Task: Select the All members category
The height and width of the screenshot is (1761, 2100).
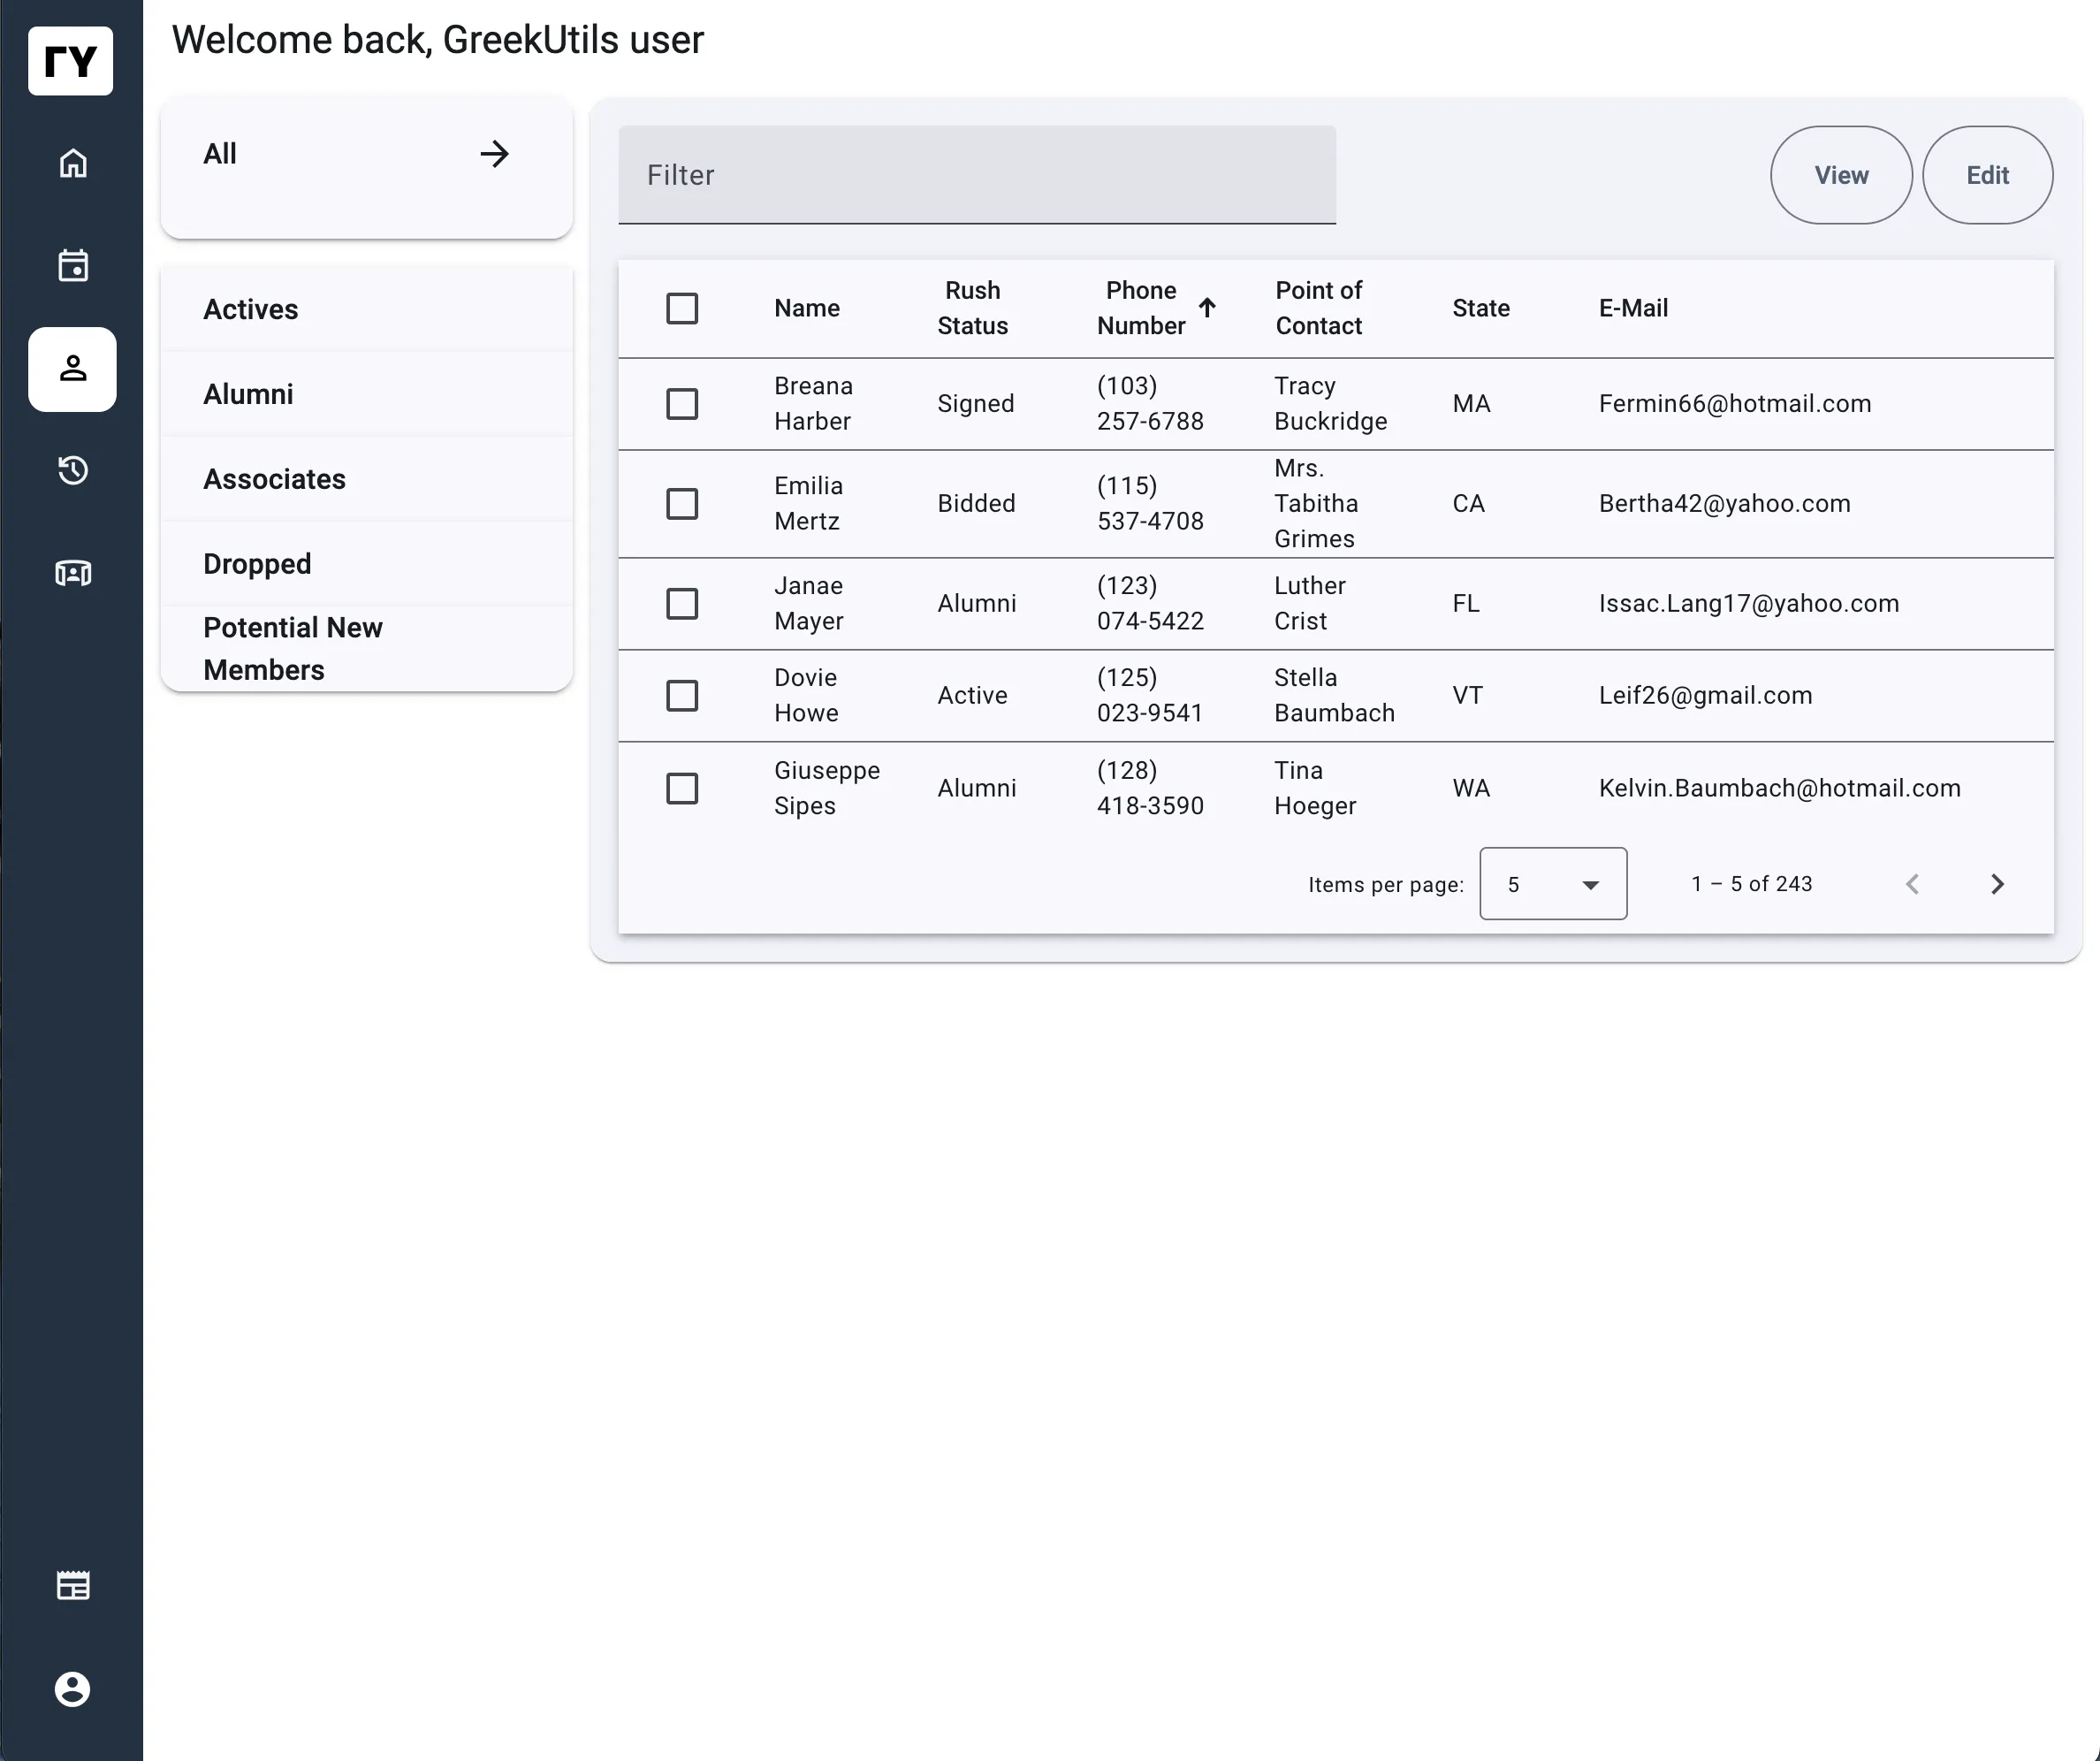Action: (366, 167)
